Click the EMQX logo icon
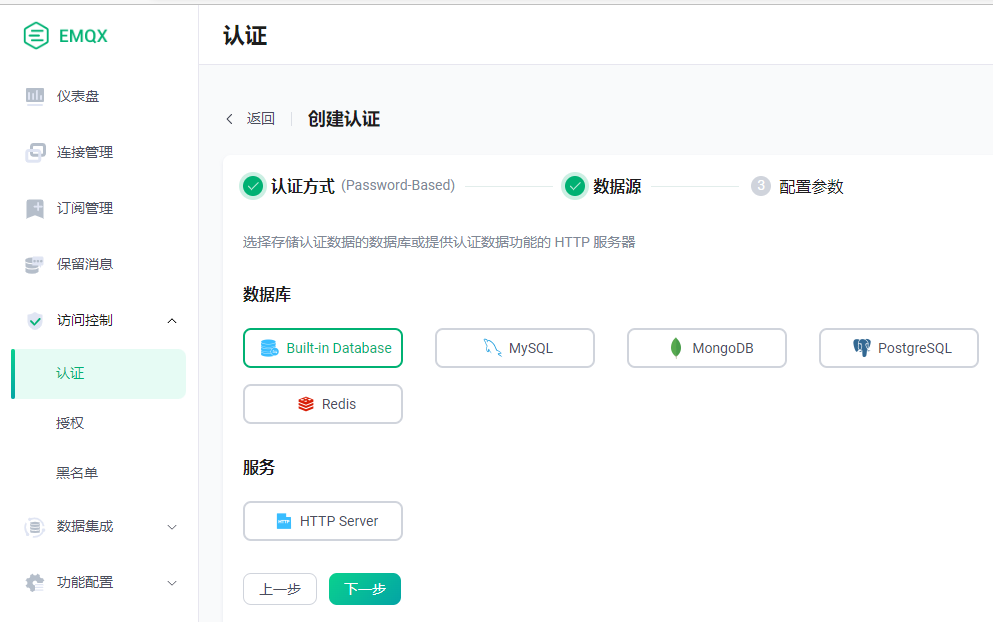The height and width of the screenshot is (622, 993). (36, 35)
